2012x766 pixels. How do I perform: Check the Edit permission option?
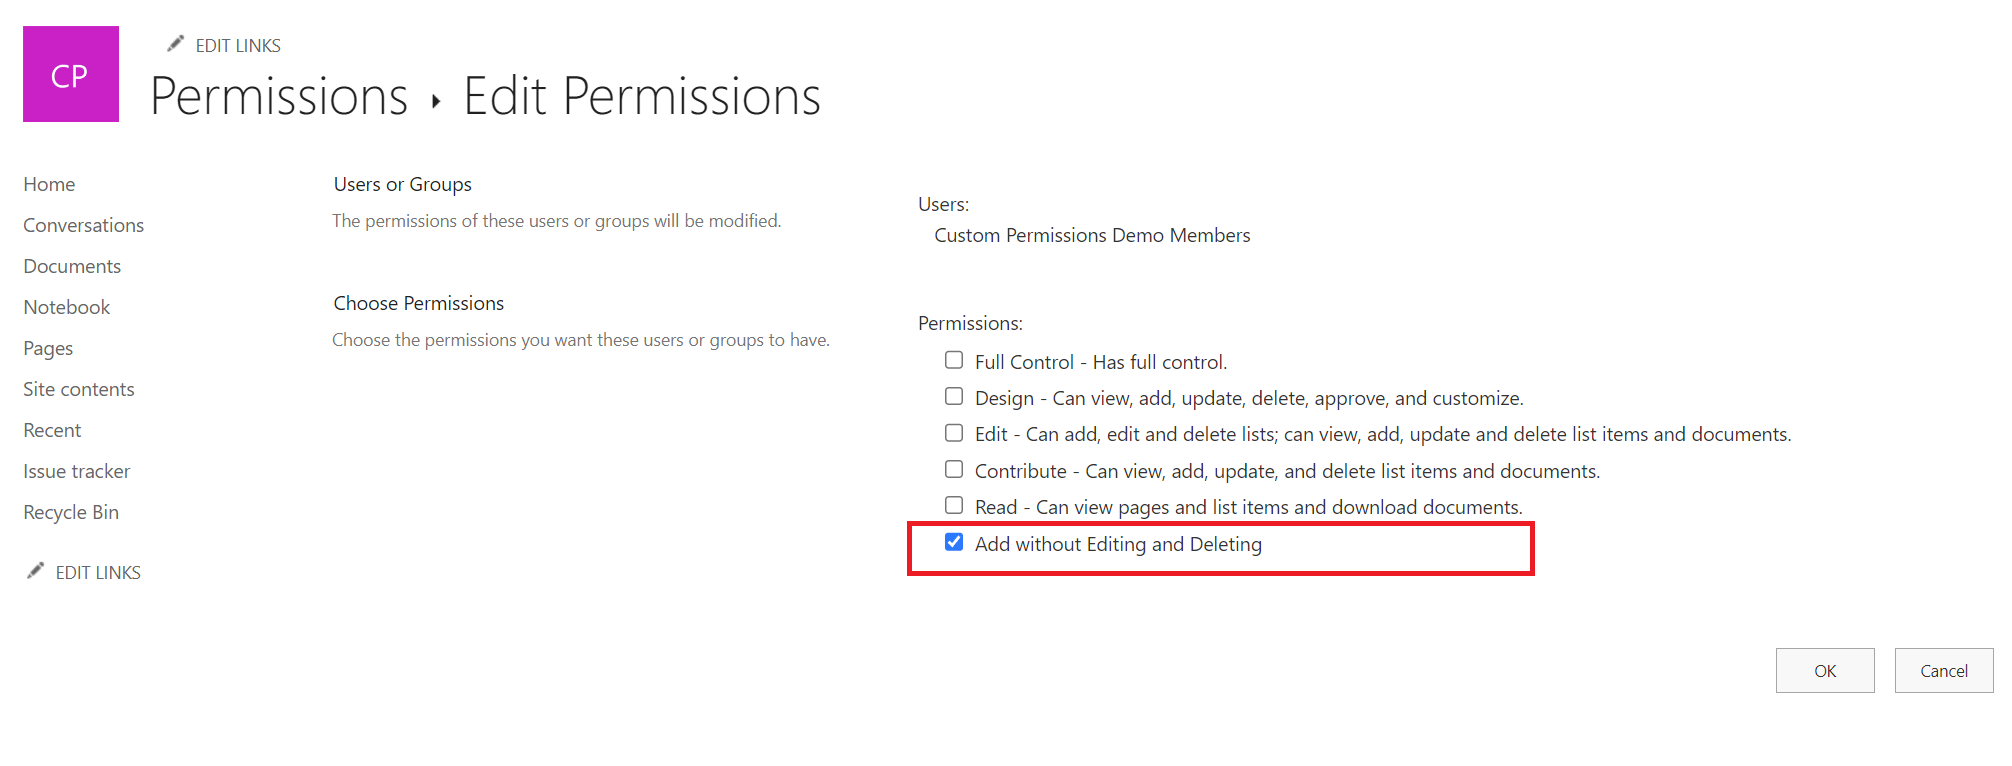[x=953, y=432]
